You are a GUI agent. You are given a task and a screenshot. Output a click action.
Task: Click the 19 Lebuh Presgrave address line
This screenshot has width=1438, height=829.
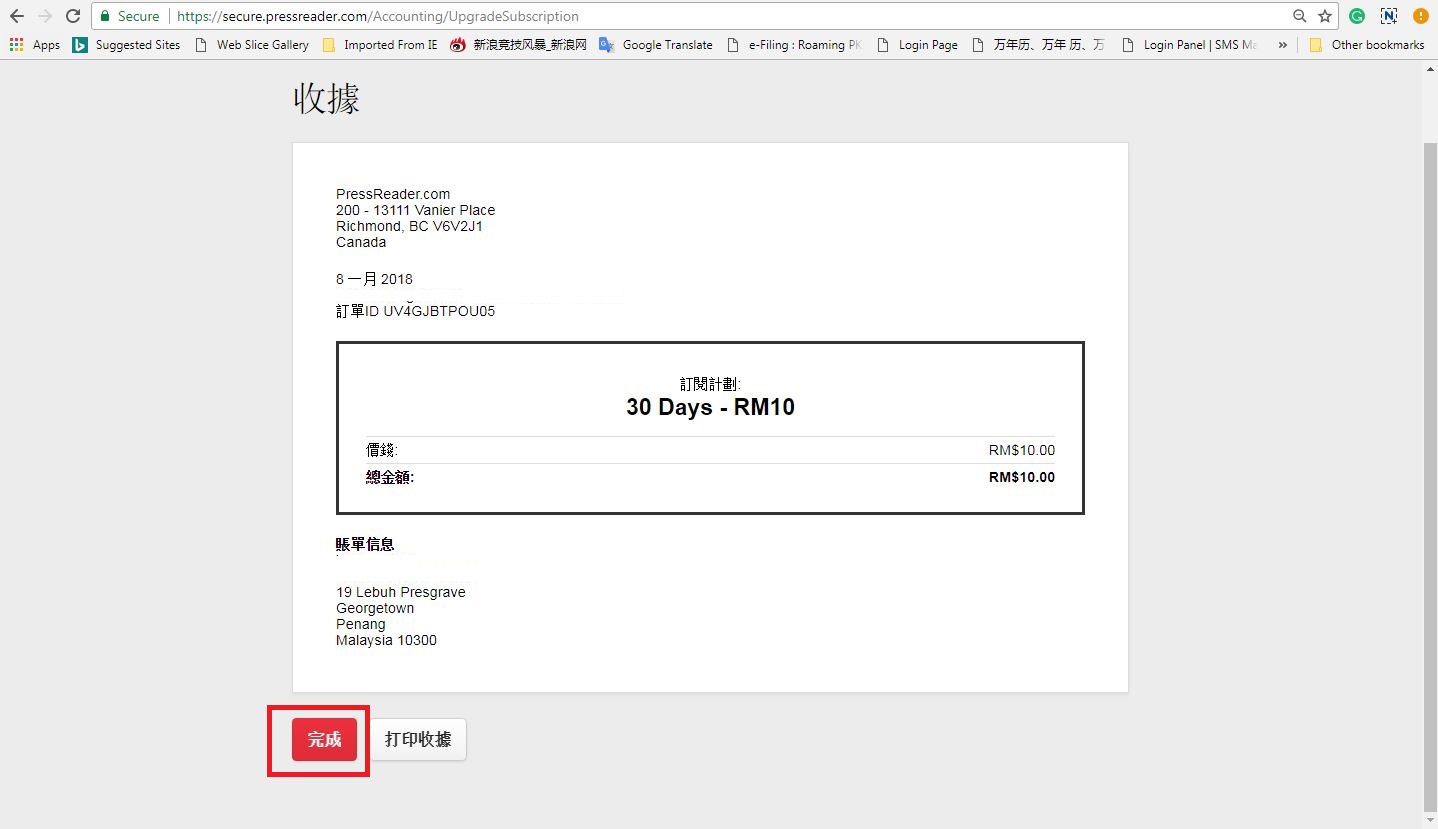pyautogui.click(x=401, y=592)
